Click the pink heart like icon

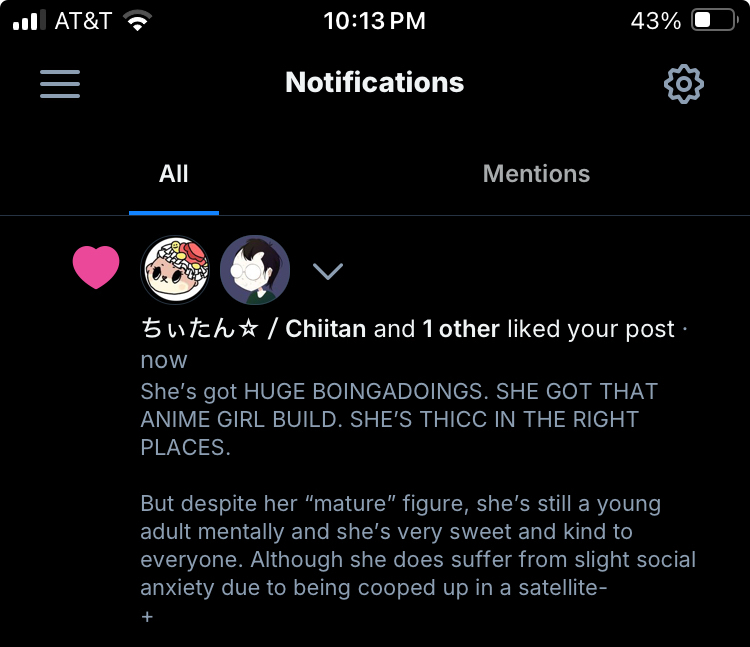pyautogui.click(x=96, y=269)
